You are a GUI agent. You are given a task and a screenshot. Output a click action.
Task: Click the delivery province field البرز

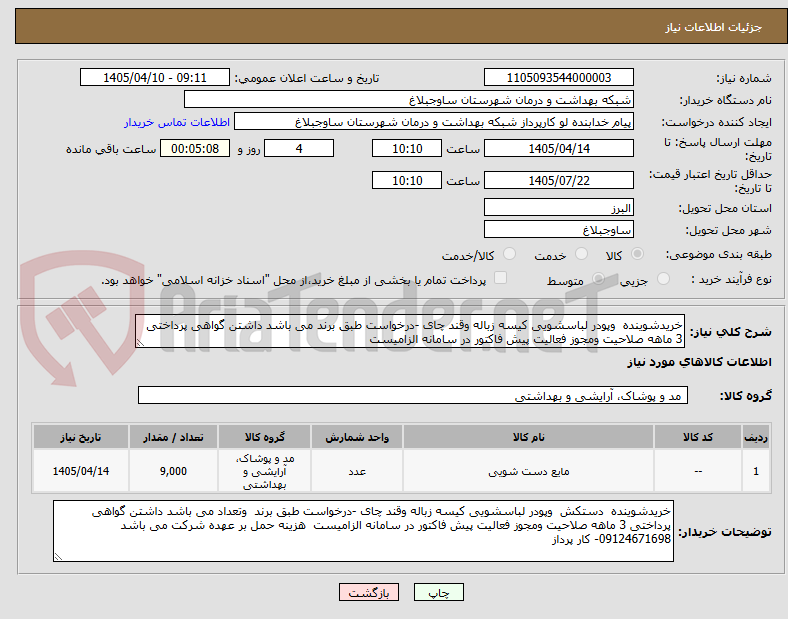point(559,207)
